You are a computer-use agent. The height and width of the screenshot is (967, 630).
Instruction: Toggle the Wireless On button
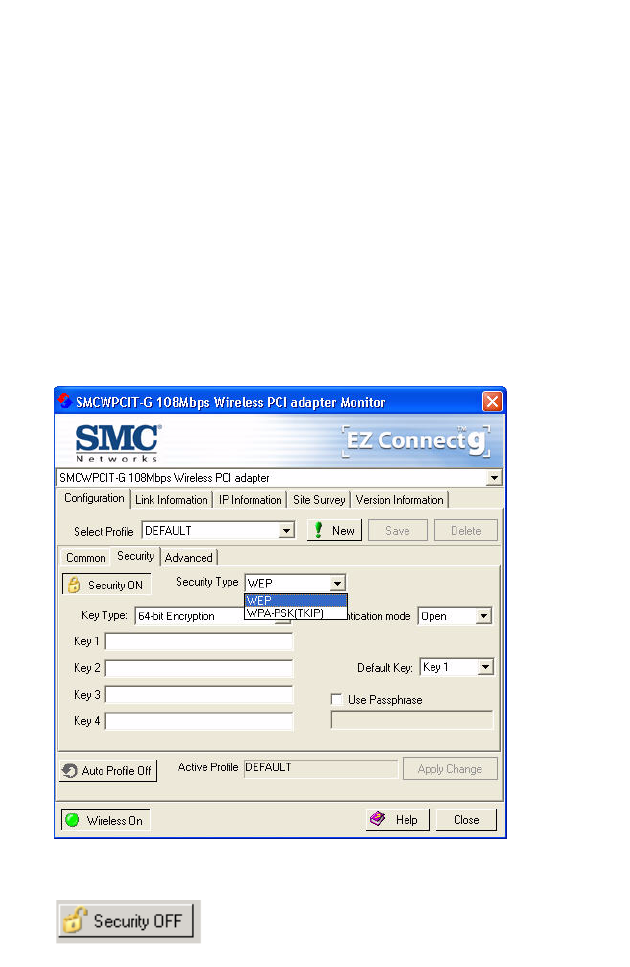105,820
